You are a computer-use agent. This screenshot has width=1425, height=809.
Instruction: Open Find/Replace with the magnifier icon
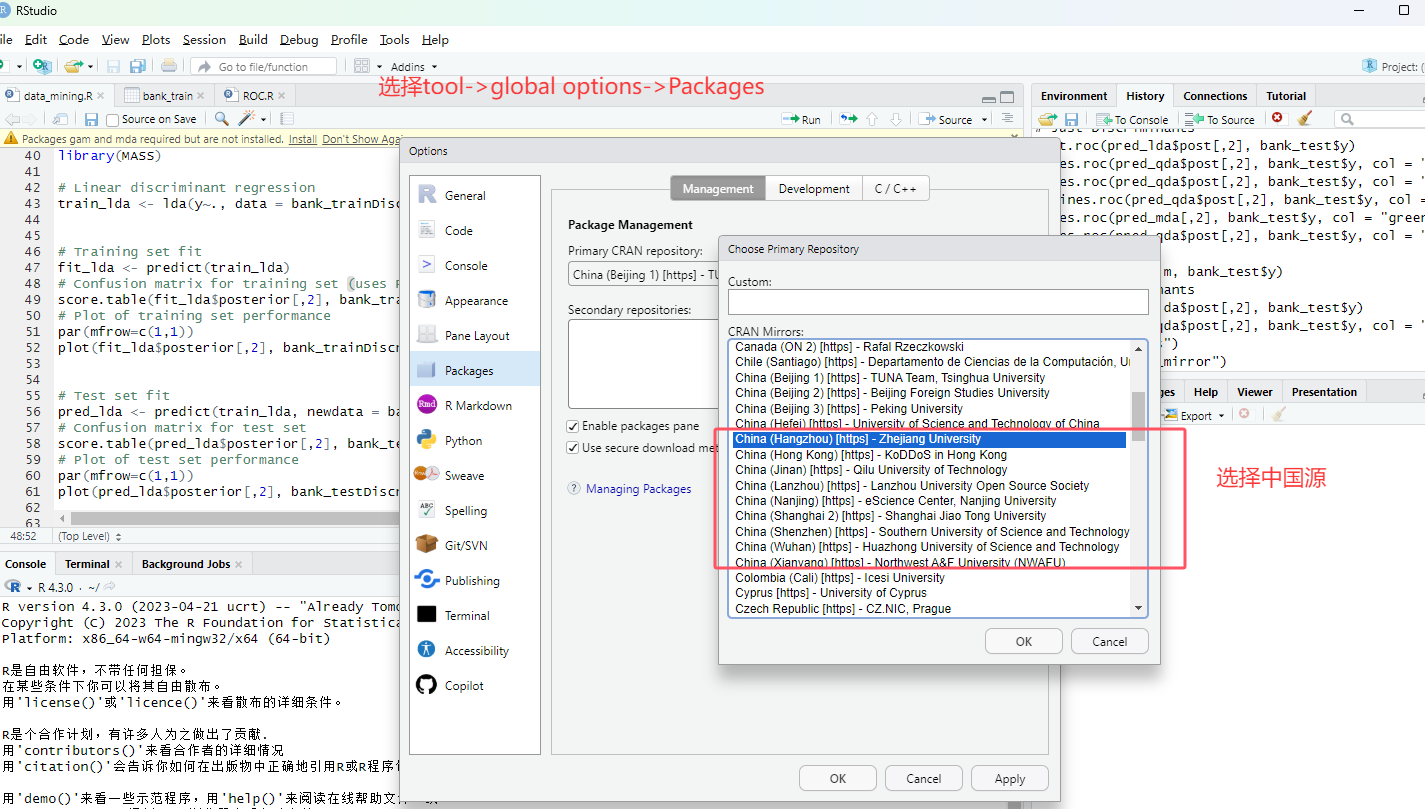pyautogui.click(x=221, y=119)
